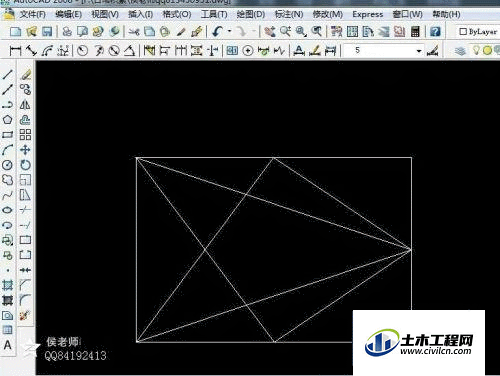Click the Tolerance icon in dimension toolbar
This screenshot has height=376, width=500.
click(232, 51)
